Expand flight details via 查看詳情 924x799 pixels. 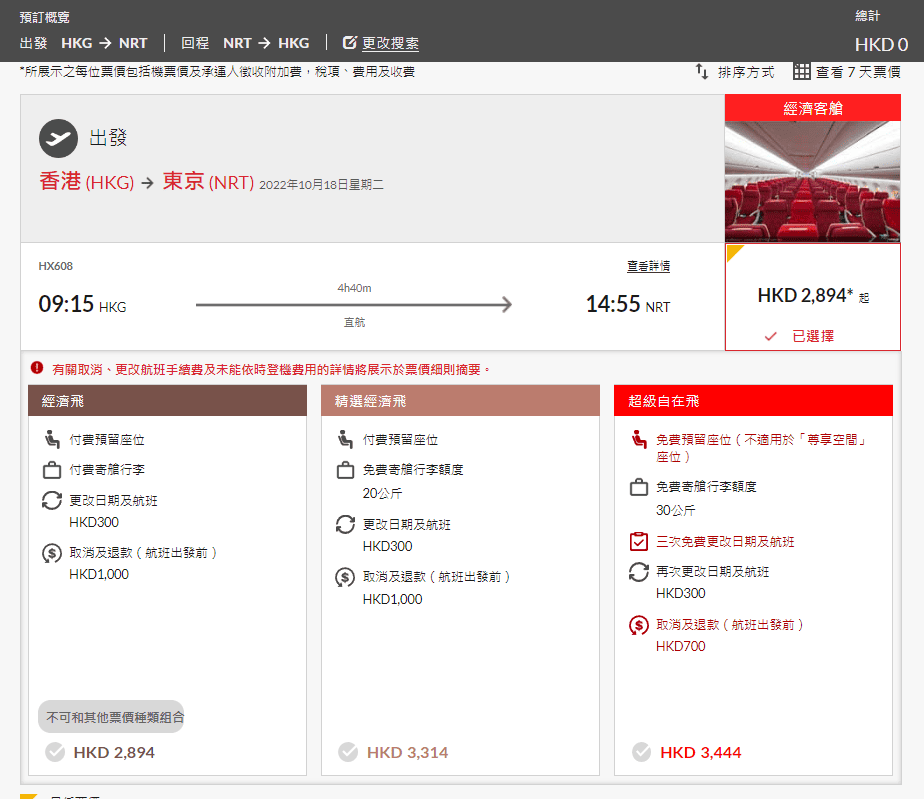(648, 267)
